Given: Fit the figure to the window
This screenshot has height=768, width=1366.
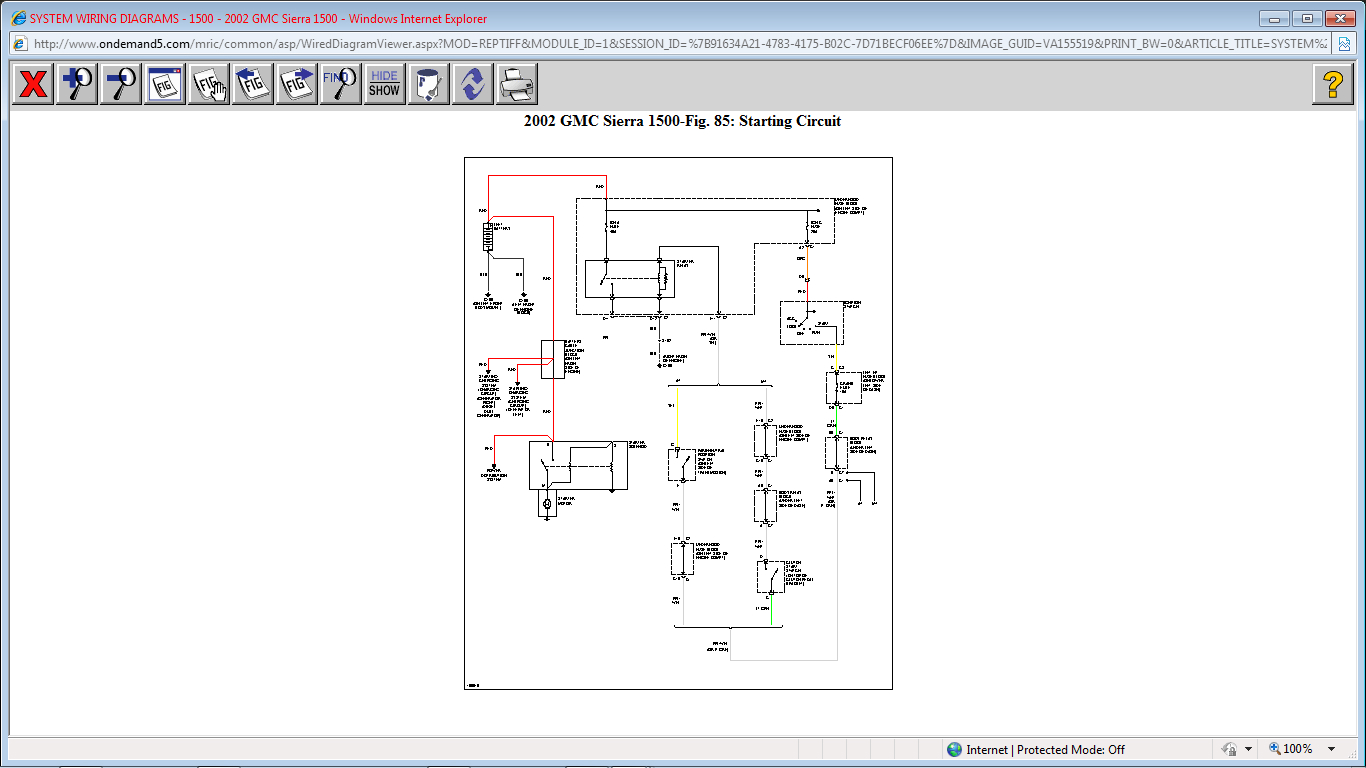Looking at the screenshot, I should click(164, 84).
